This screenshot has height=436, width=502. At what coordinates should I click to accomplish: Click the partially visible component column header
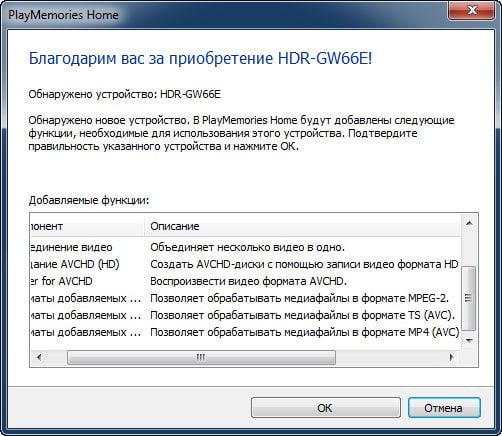coord(87,226)
